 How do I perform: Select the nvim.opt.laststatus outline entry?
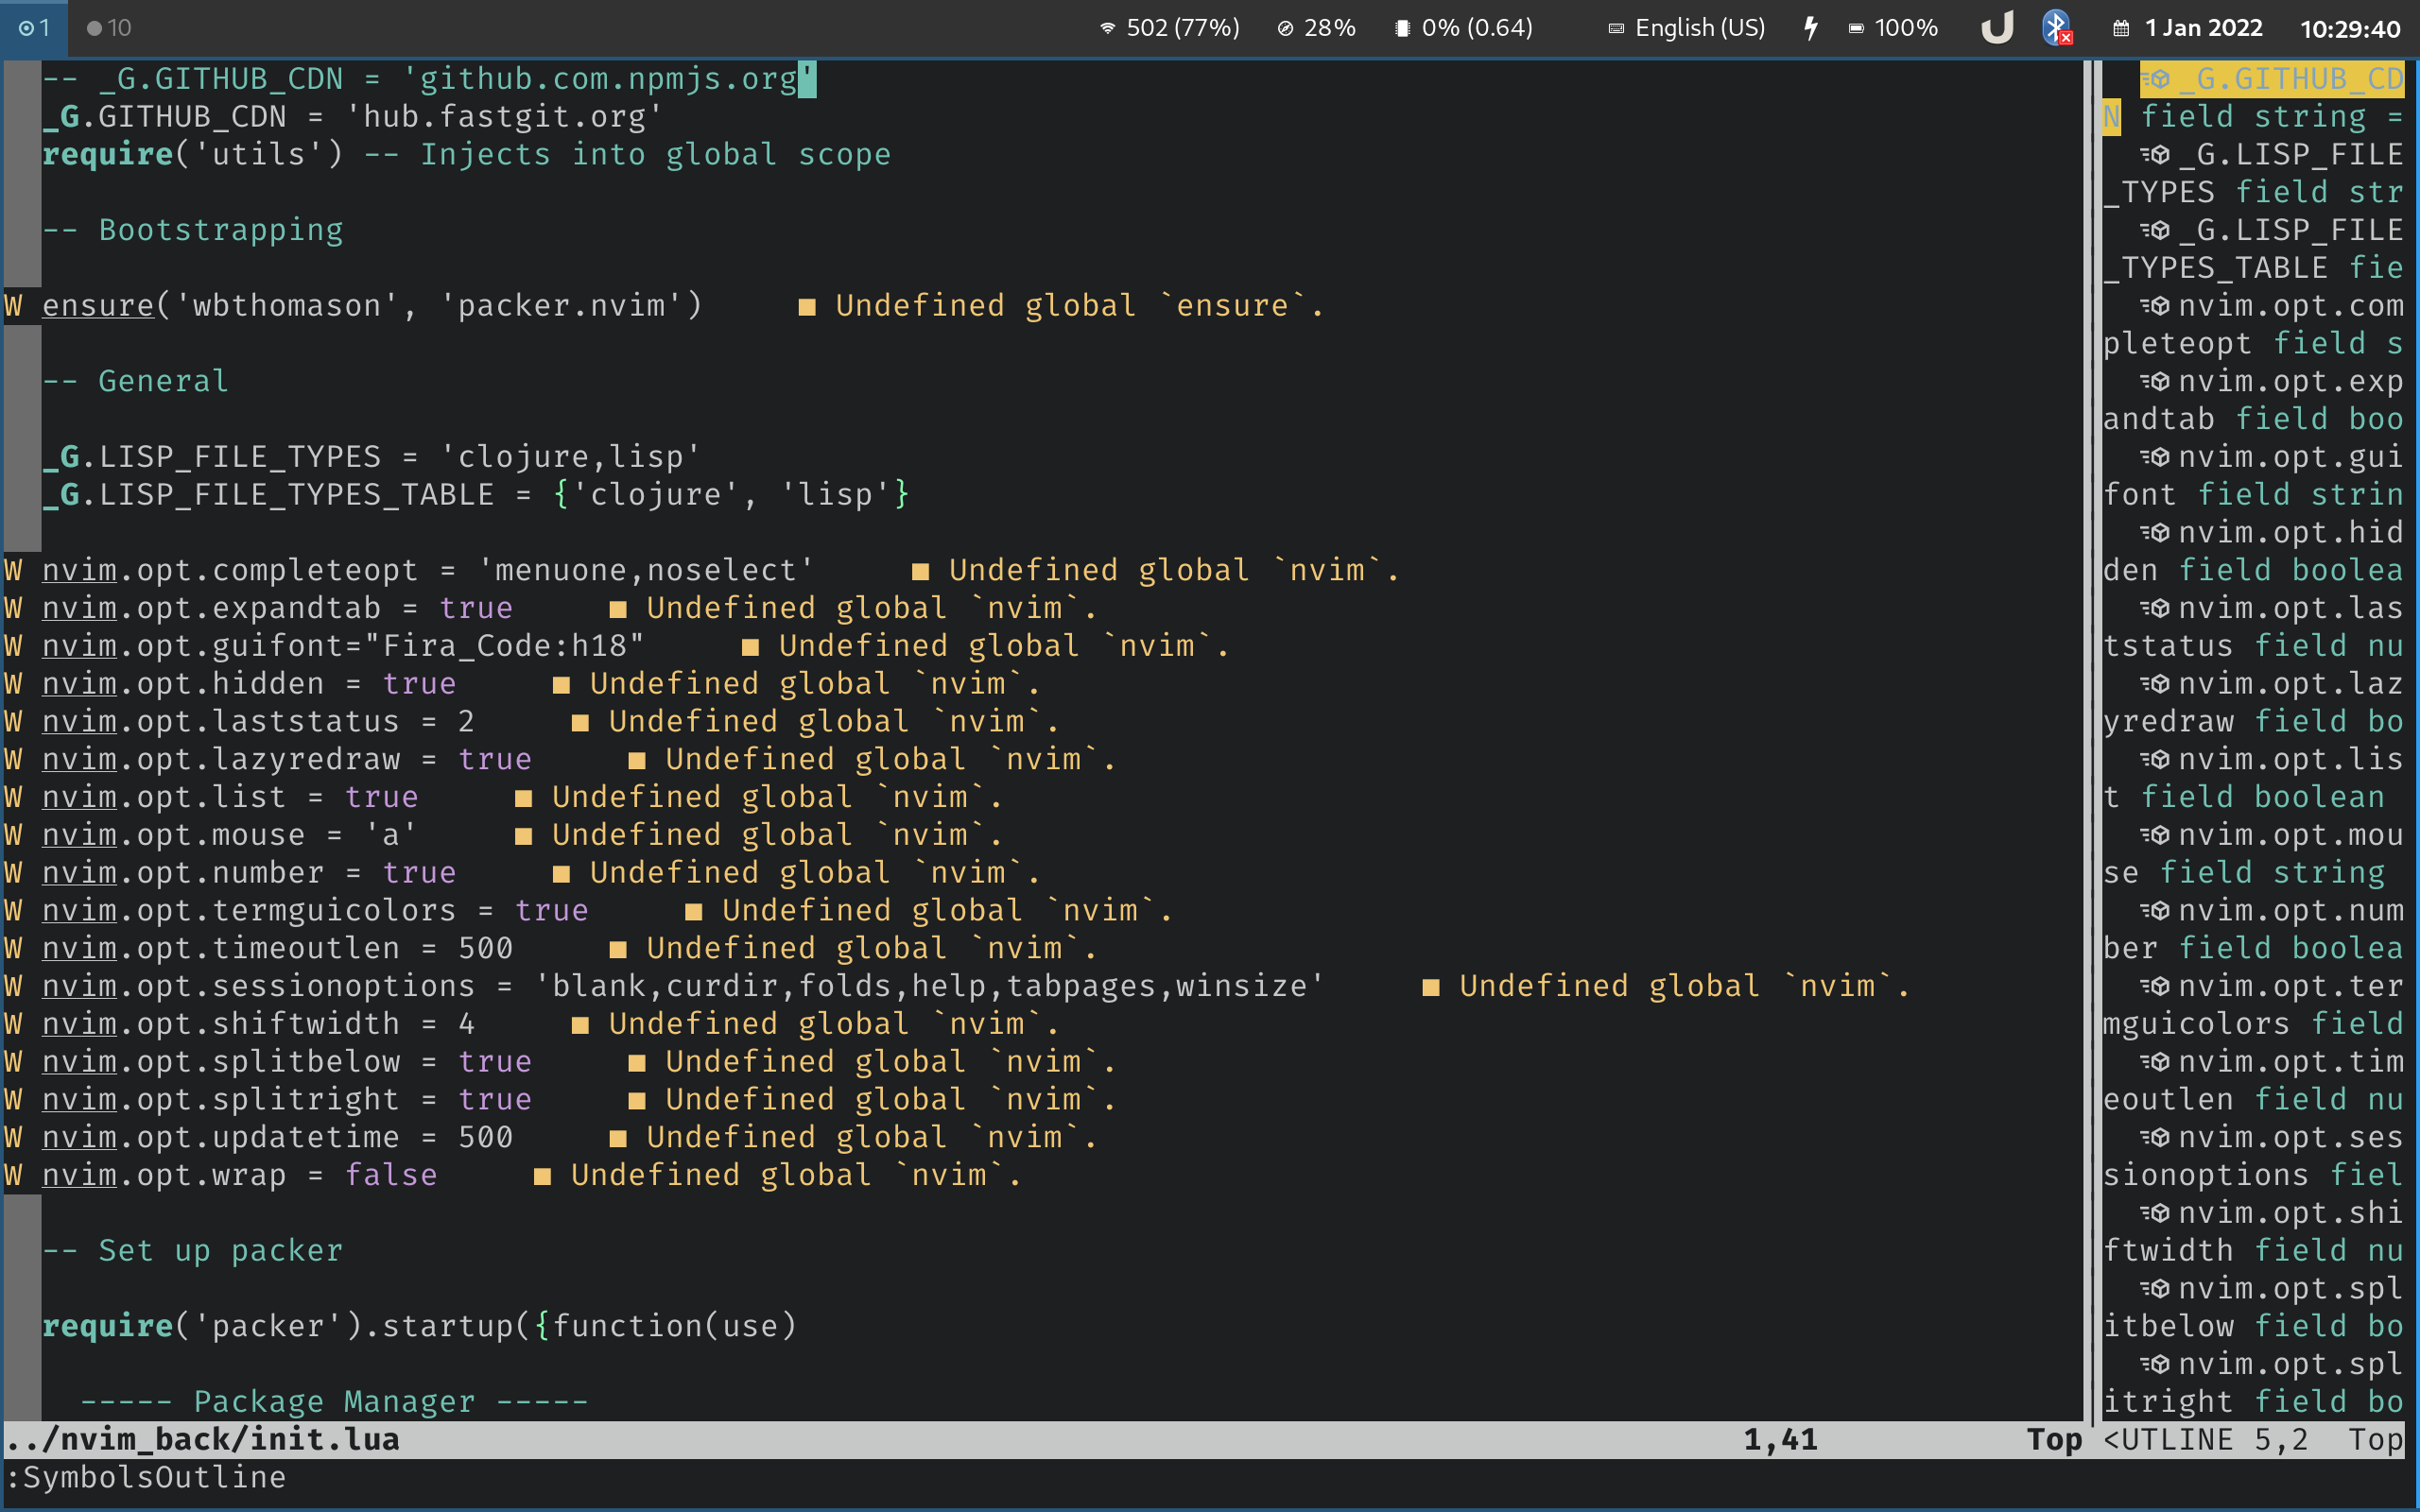(x=2290, y=609)
